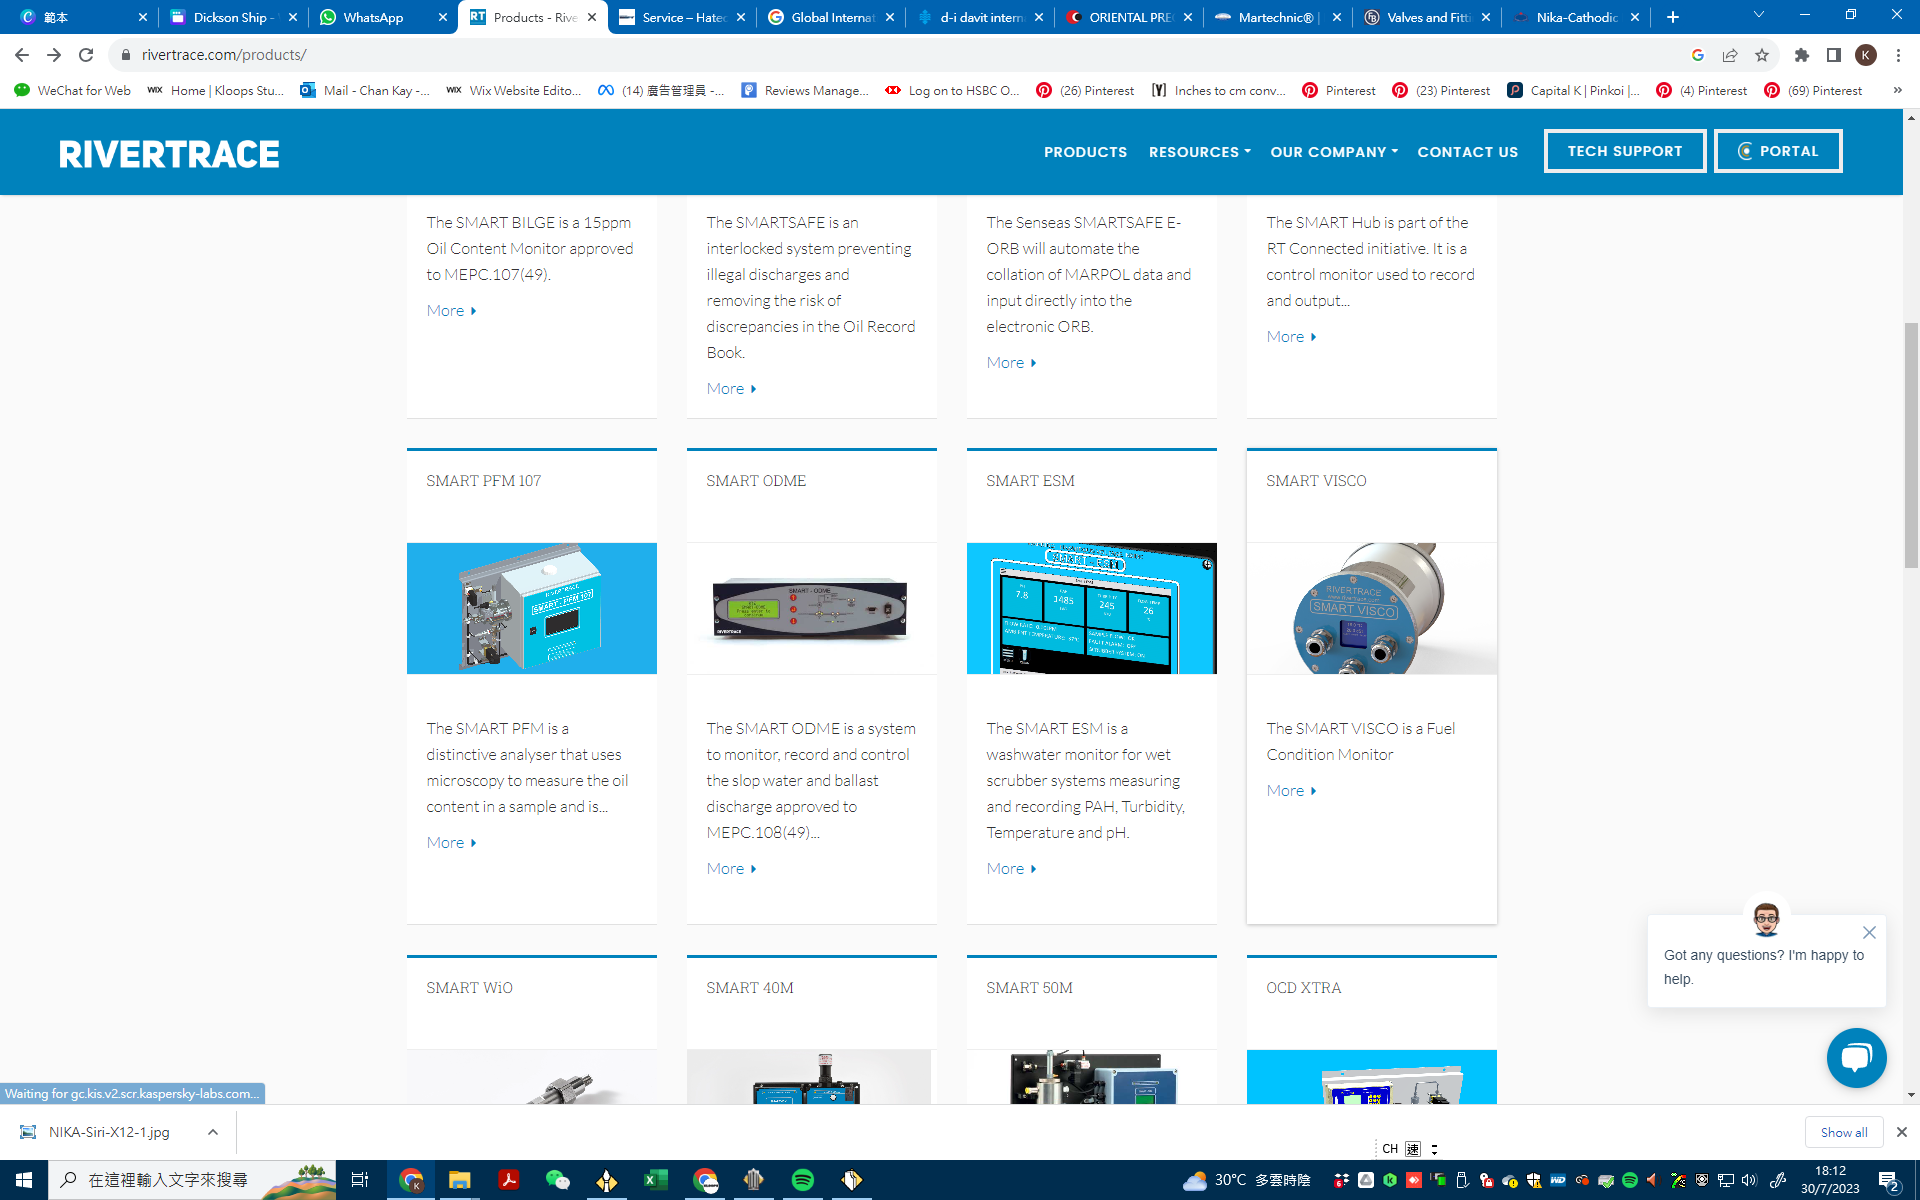
Task: Open the live chat bubble icon
Action: coord(1856,1058)
